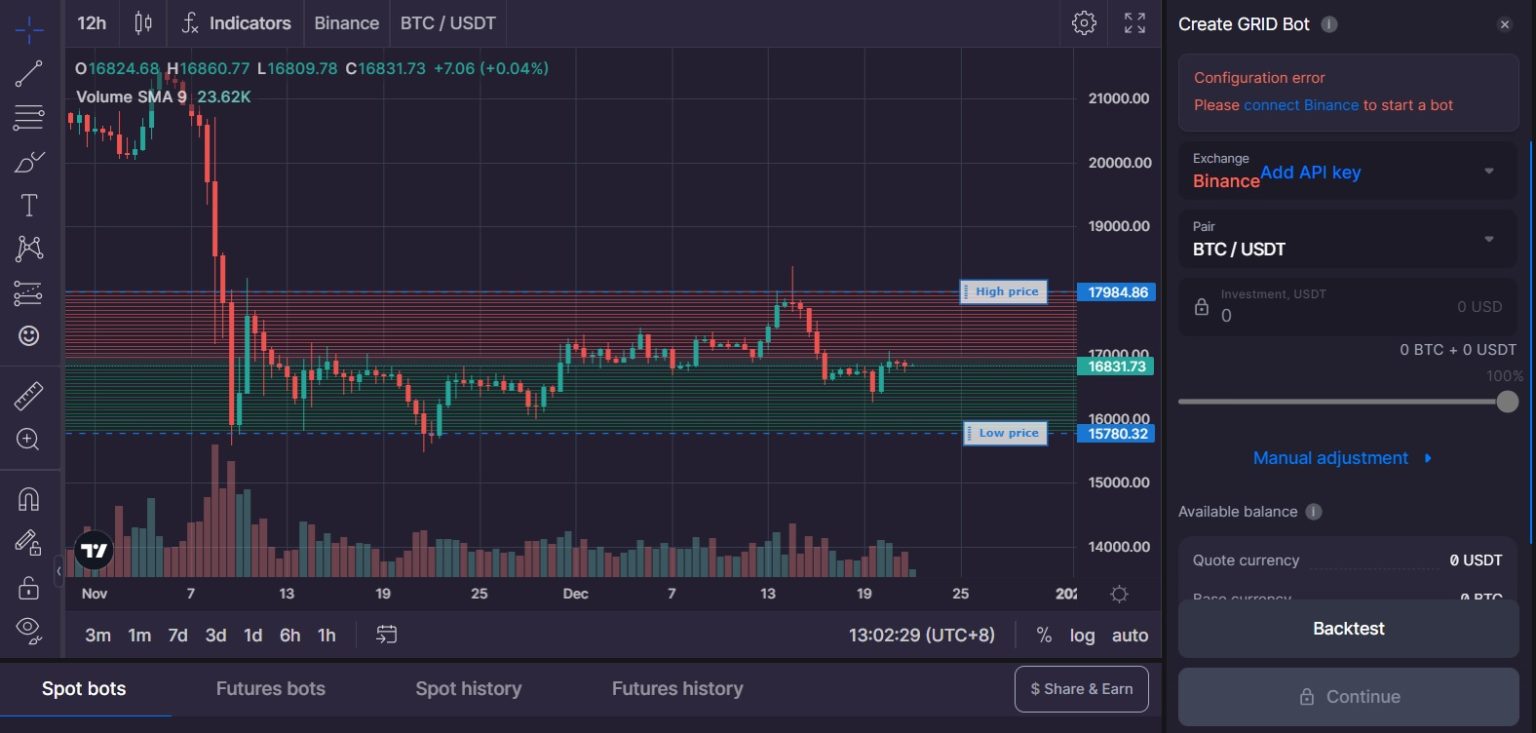Screen dimensions: 1536x733
Task: Click the Backtest button
Action: pyautogui.click(x=1349, y=628)
